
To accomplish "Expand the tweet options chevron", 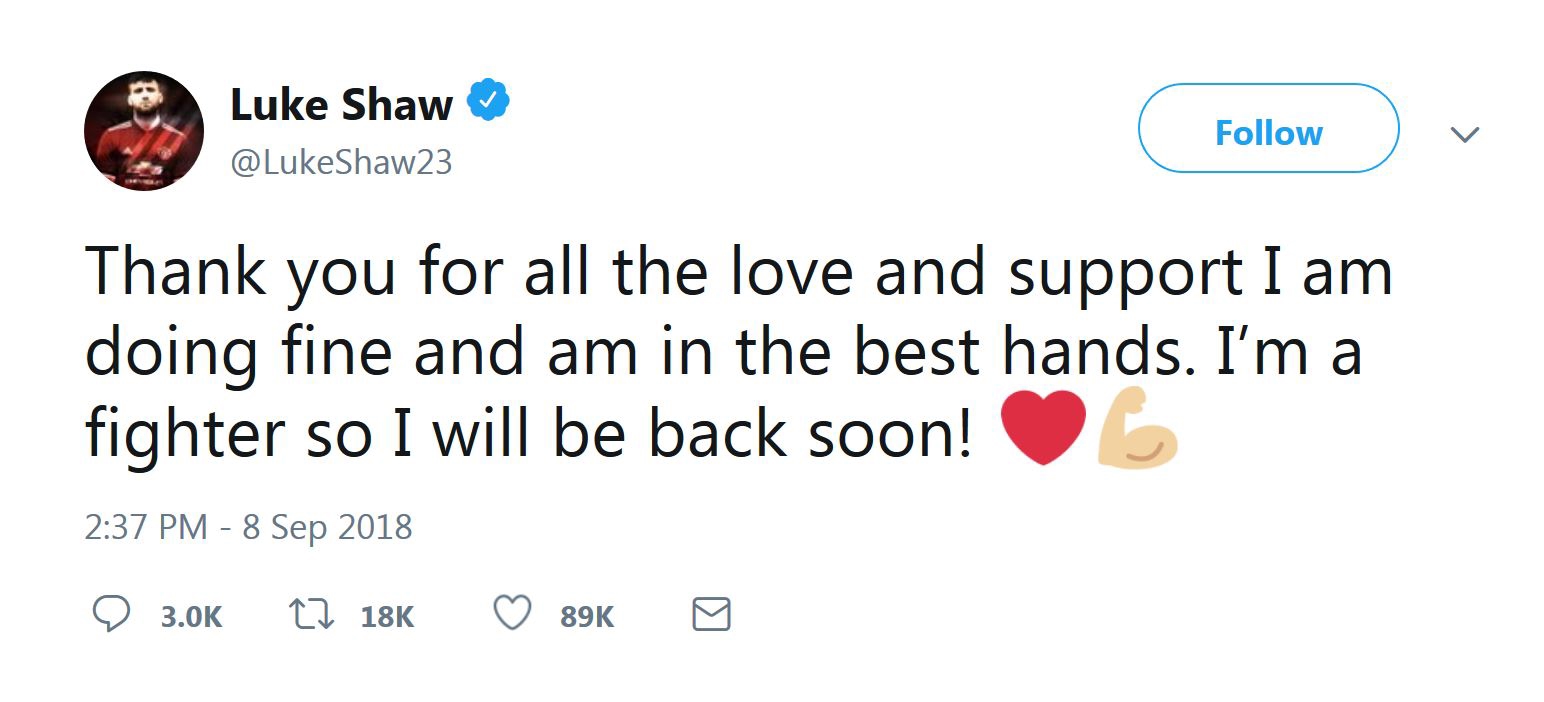I will [1464, 134].
